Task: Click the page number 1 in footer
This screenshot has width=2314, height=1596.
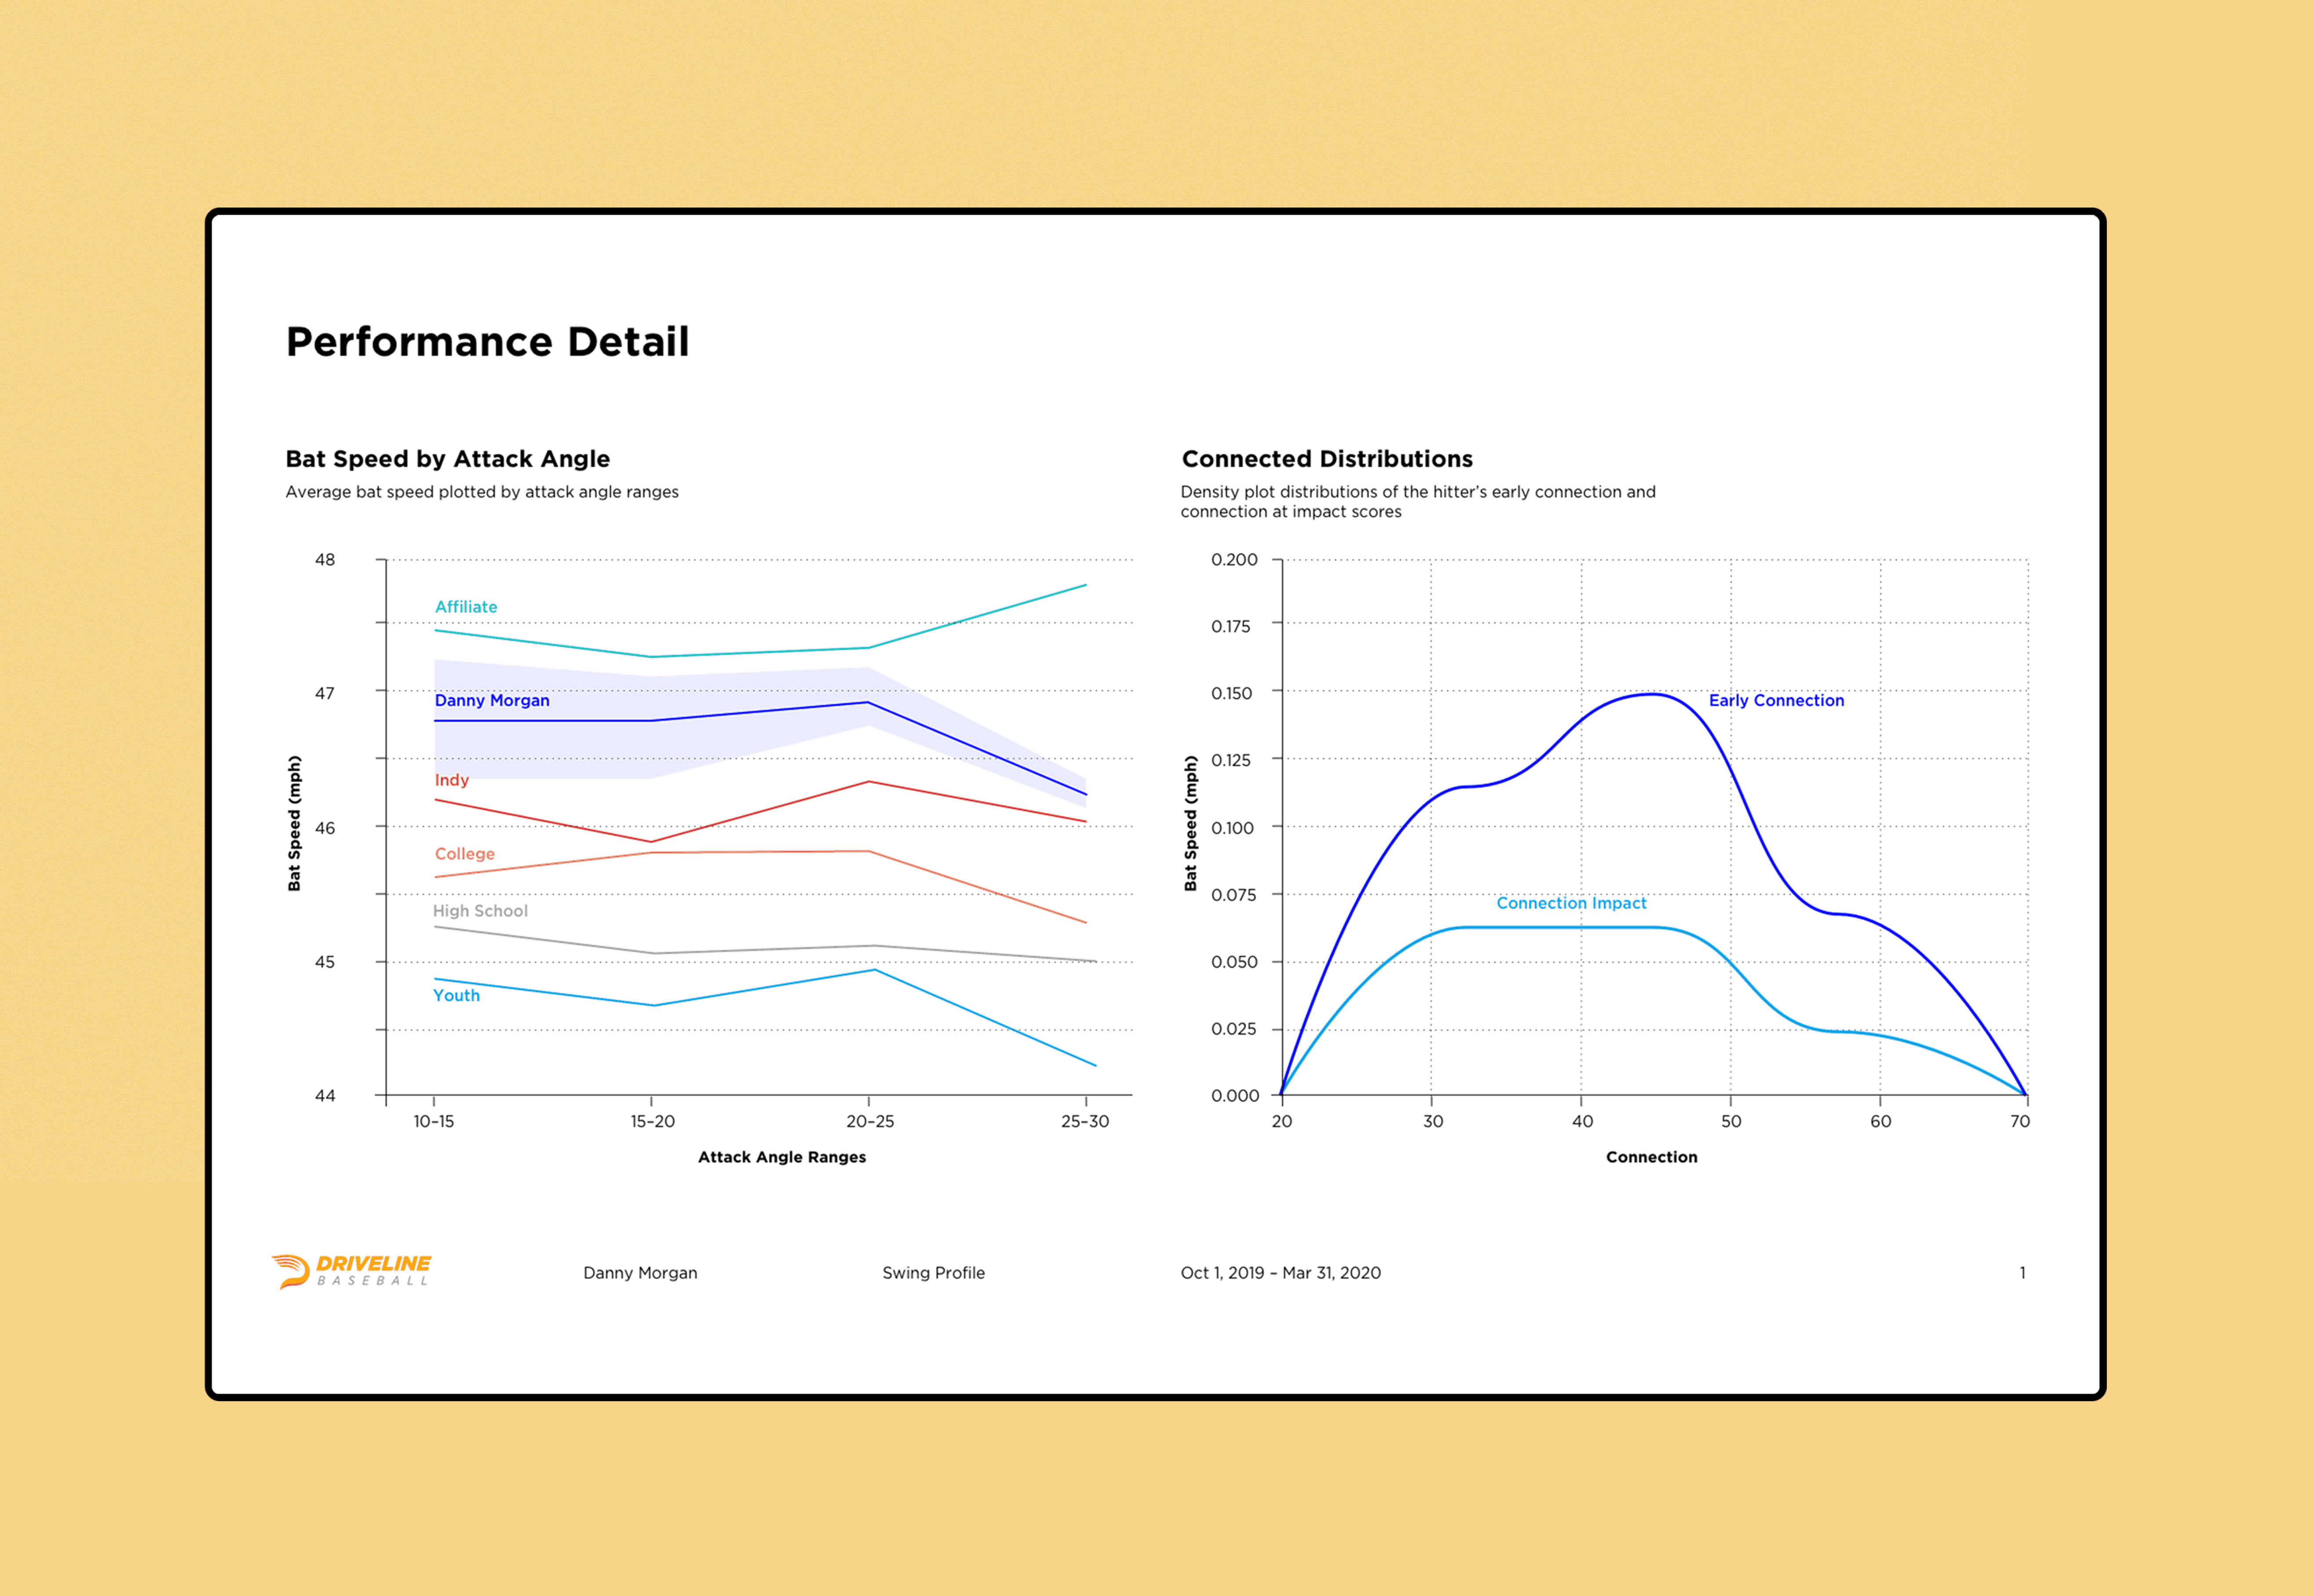Action: click(x=2022, y=1273)
